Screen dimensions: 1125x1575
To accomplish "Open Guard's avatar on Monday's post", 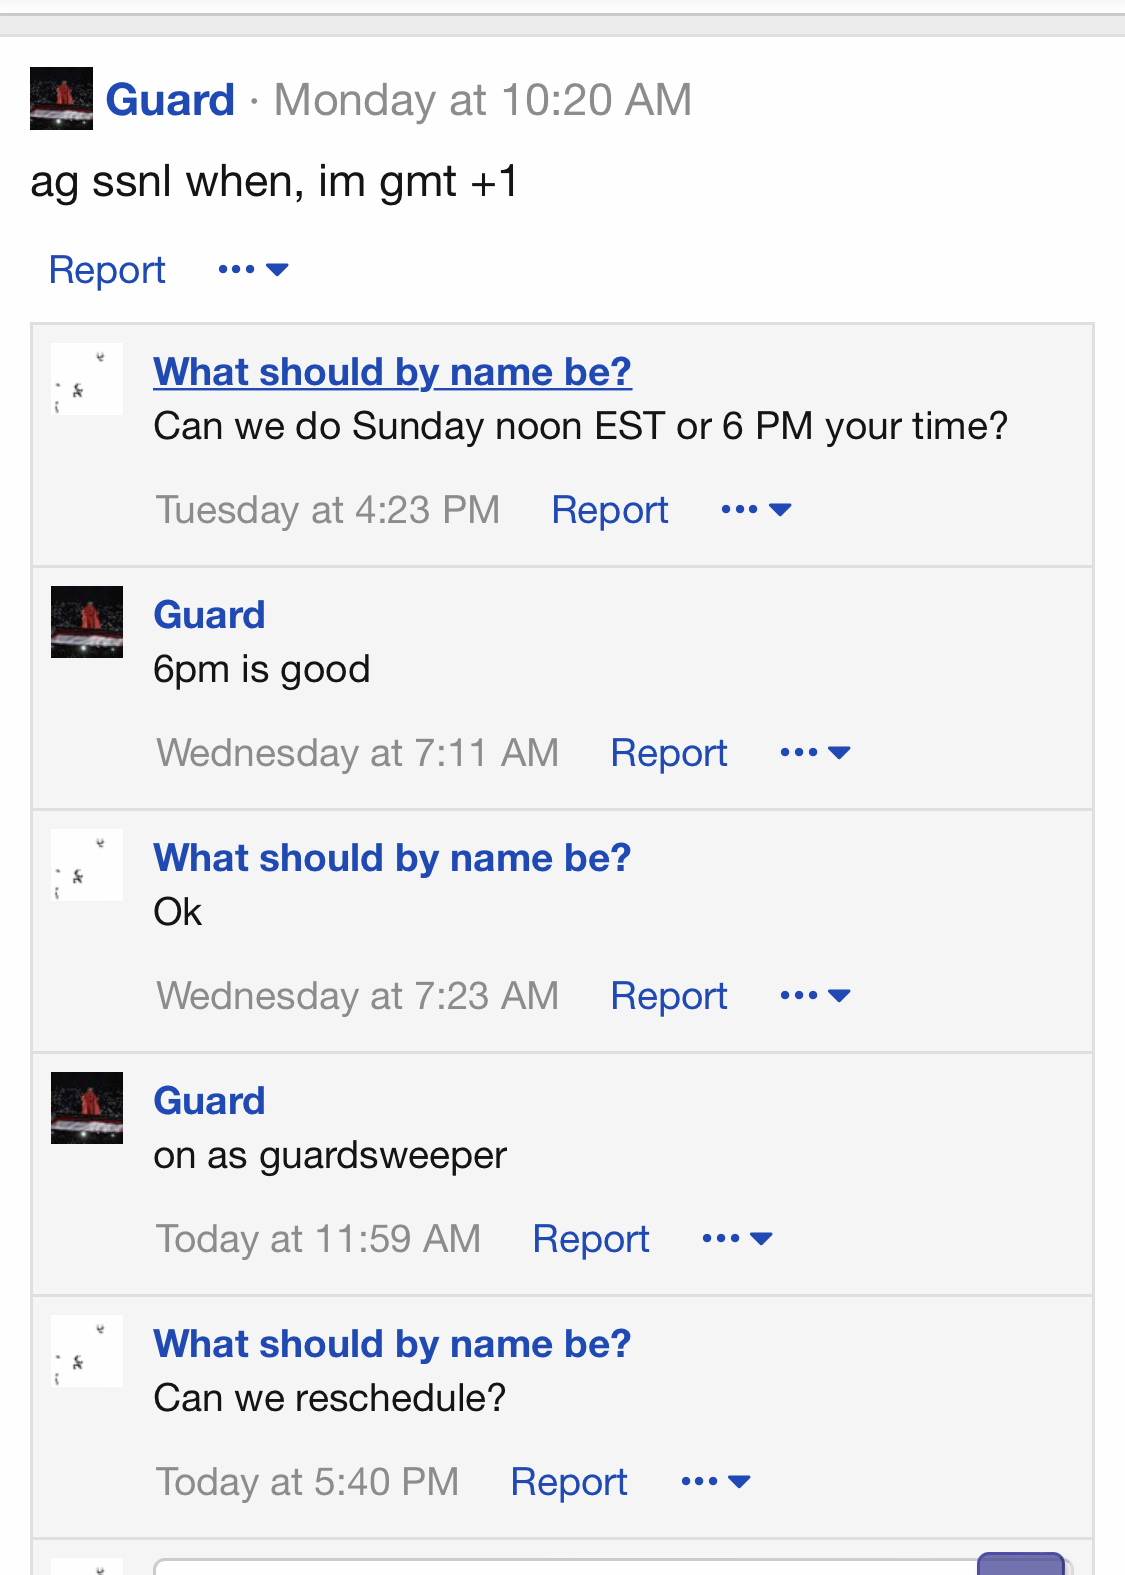I will tap(61, 98).
